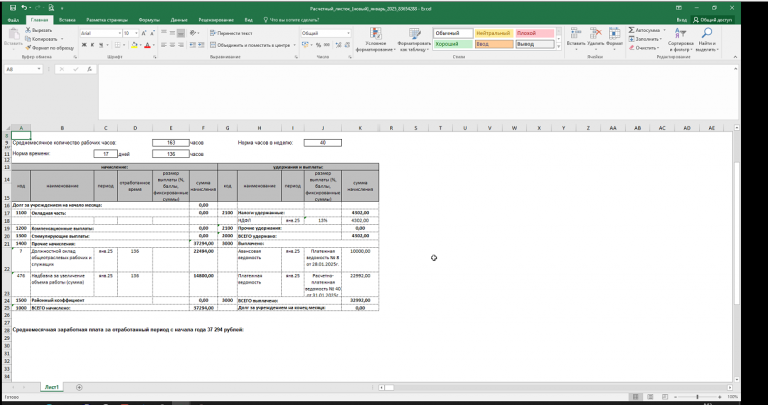The width and height of the screenshot is (768, 405).
Task: Toggle bold formatting (Ж)
Action: 84,45
